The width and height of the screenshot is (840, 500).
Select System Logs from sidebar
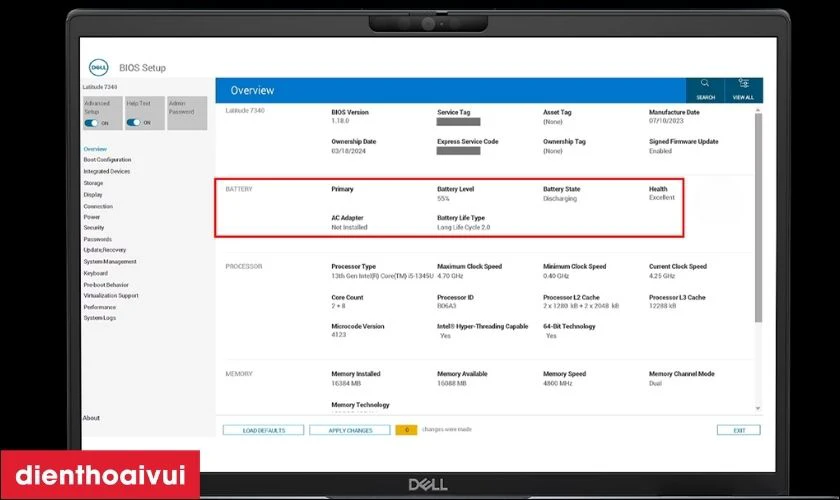pos(99,318)
